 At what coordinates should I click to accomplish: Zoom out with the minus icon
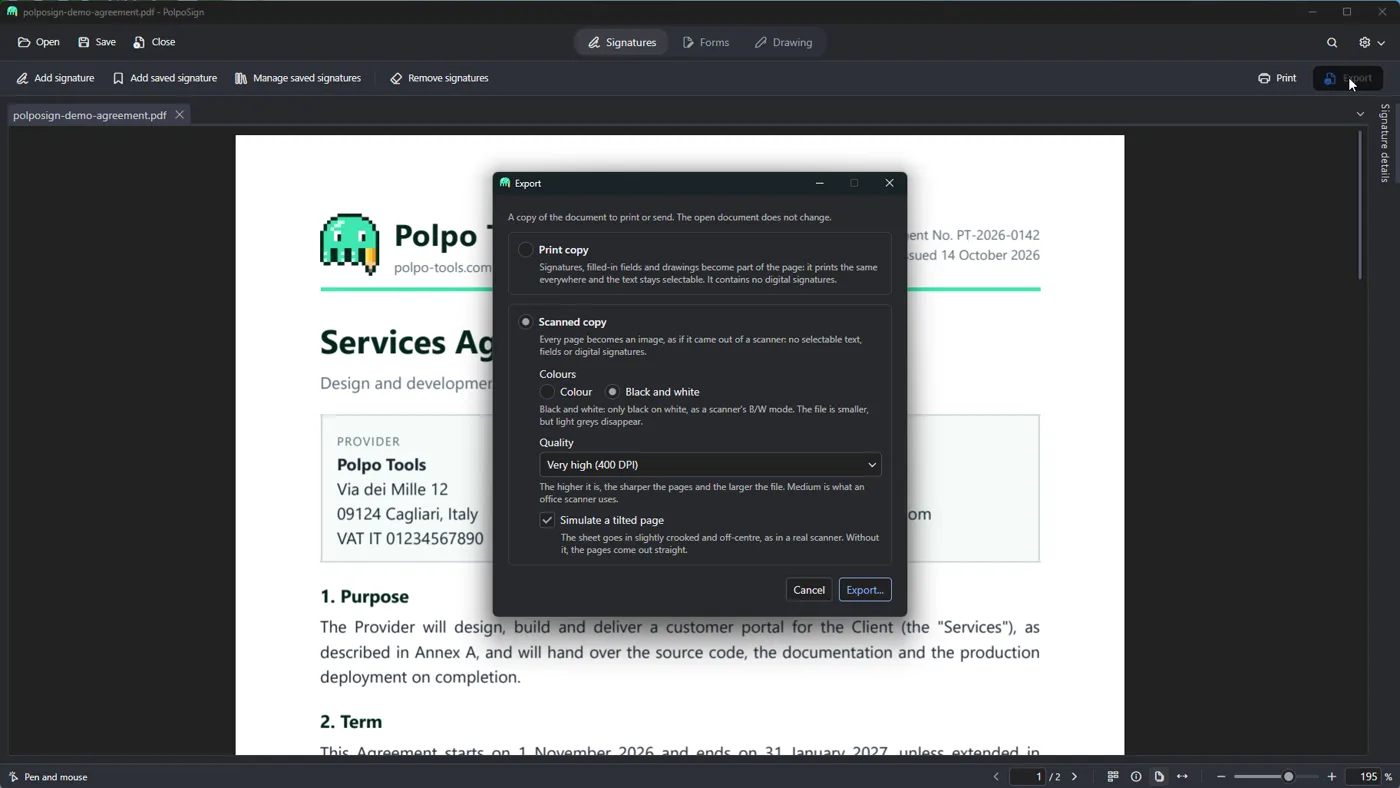coord(1221,777)
